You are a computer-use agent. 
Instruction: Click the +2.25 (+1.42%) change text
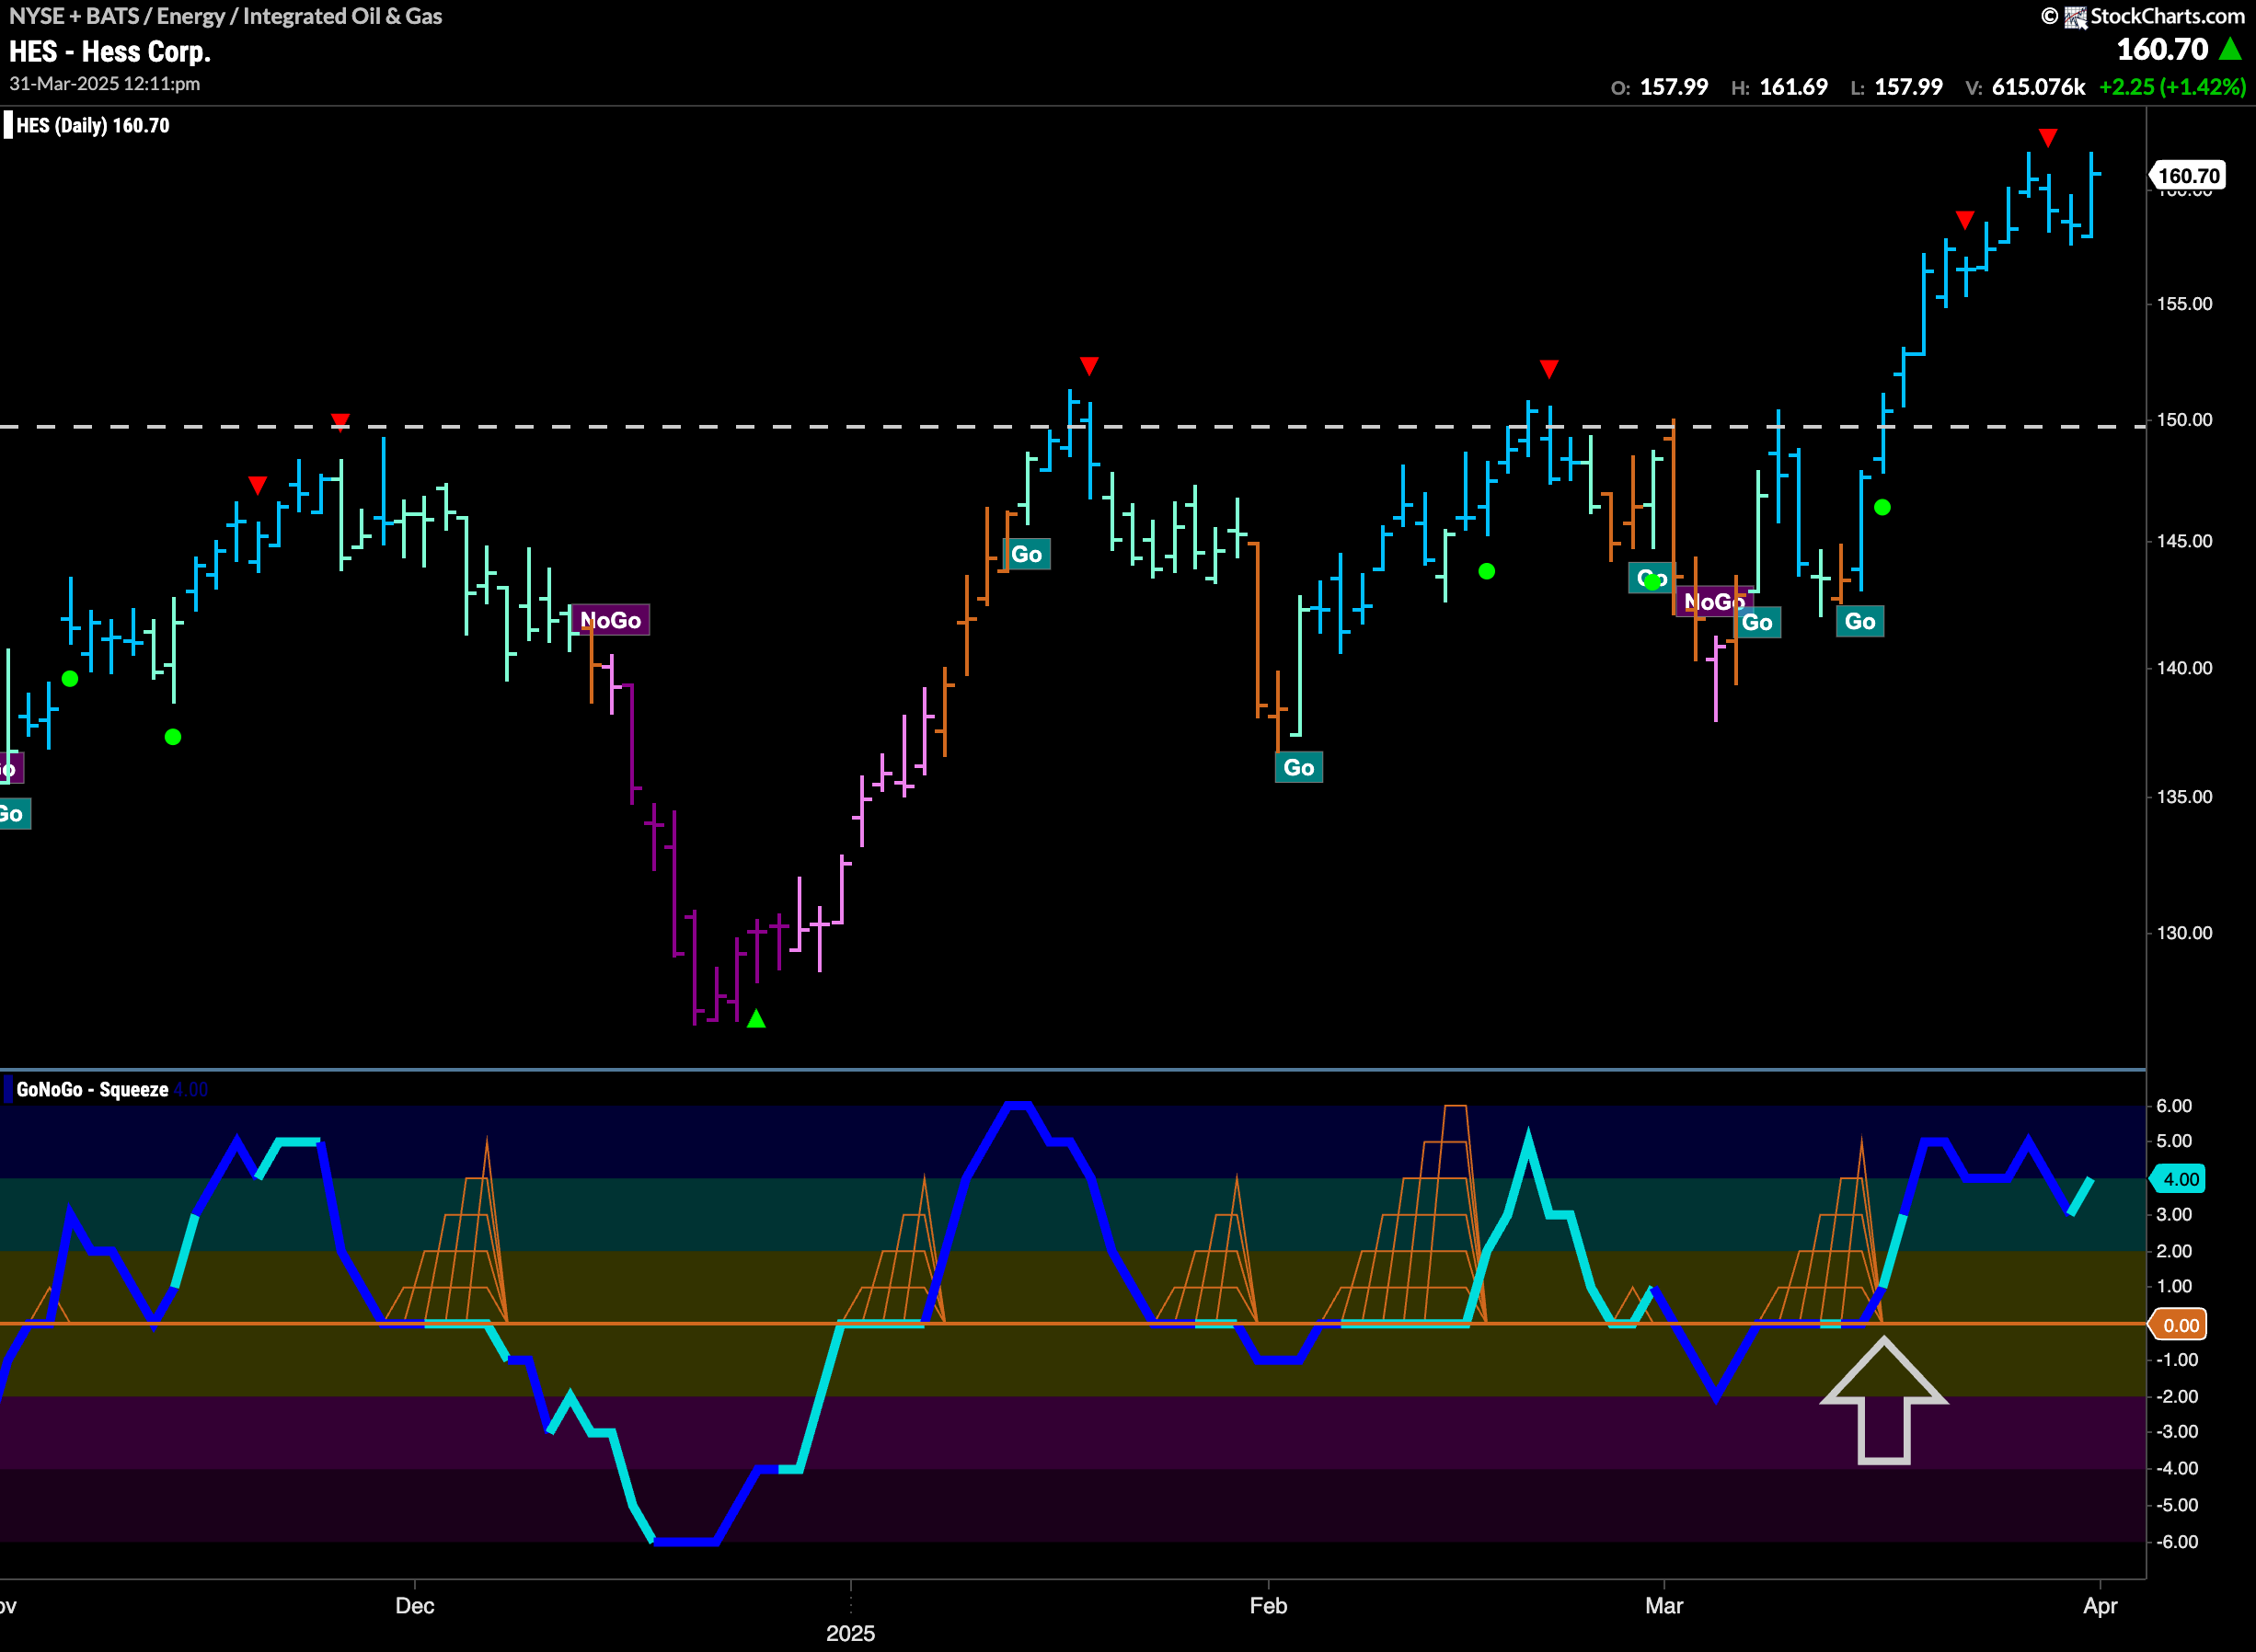(2172, 87)
